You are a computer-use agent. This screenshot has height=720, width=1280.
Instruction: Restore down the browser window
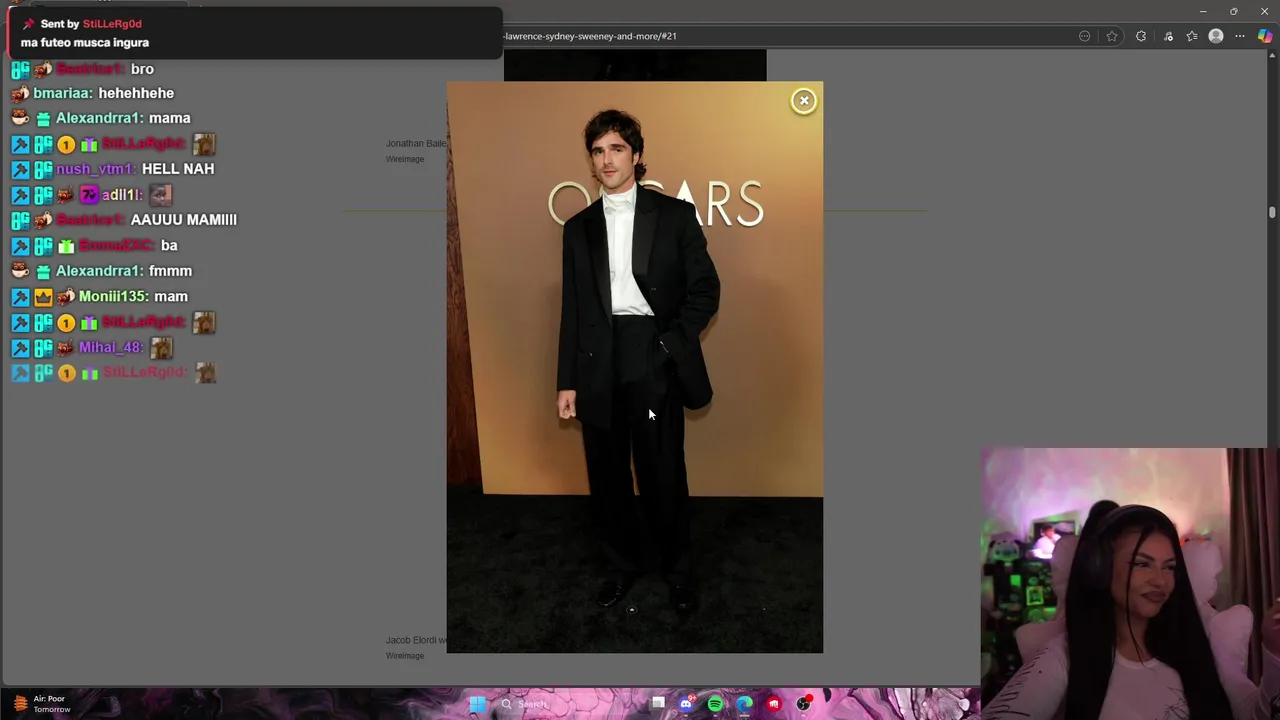[1234, 11]
